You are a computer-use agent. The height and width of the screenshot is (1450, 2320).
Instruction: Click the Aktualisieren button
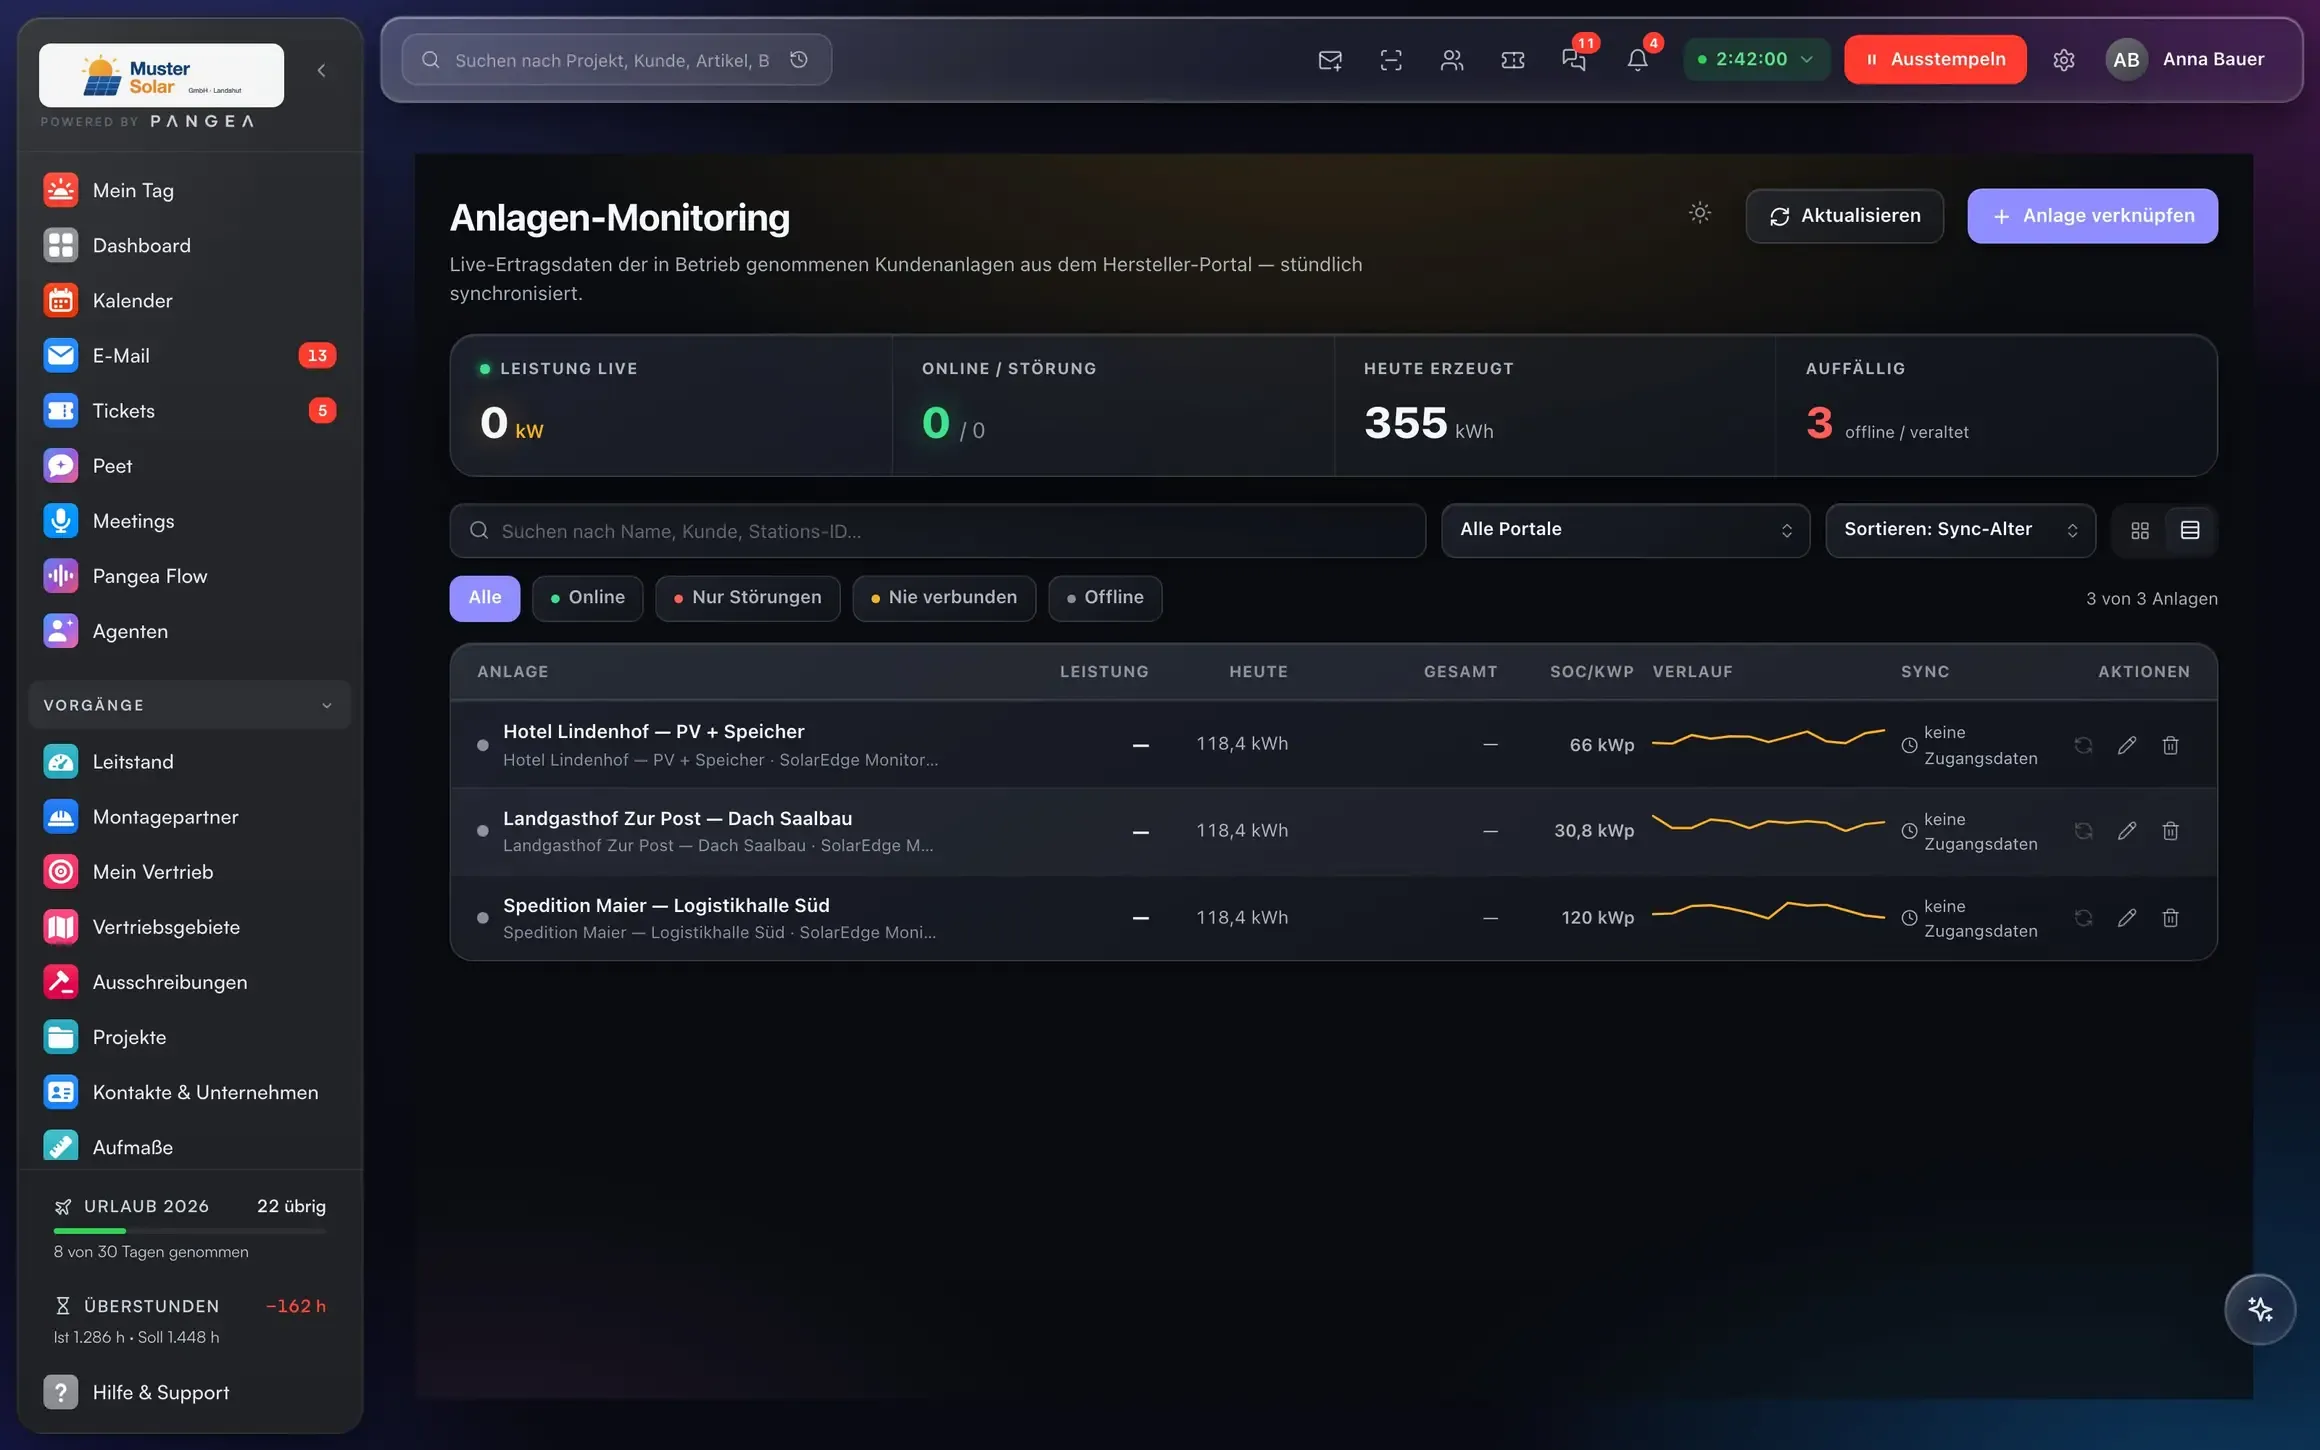click(x=1844, y=216)
